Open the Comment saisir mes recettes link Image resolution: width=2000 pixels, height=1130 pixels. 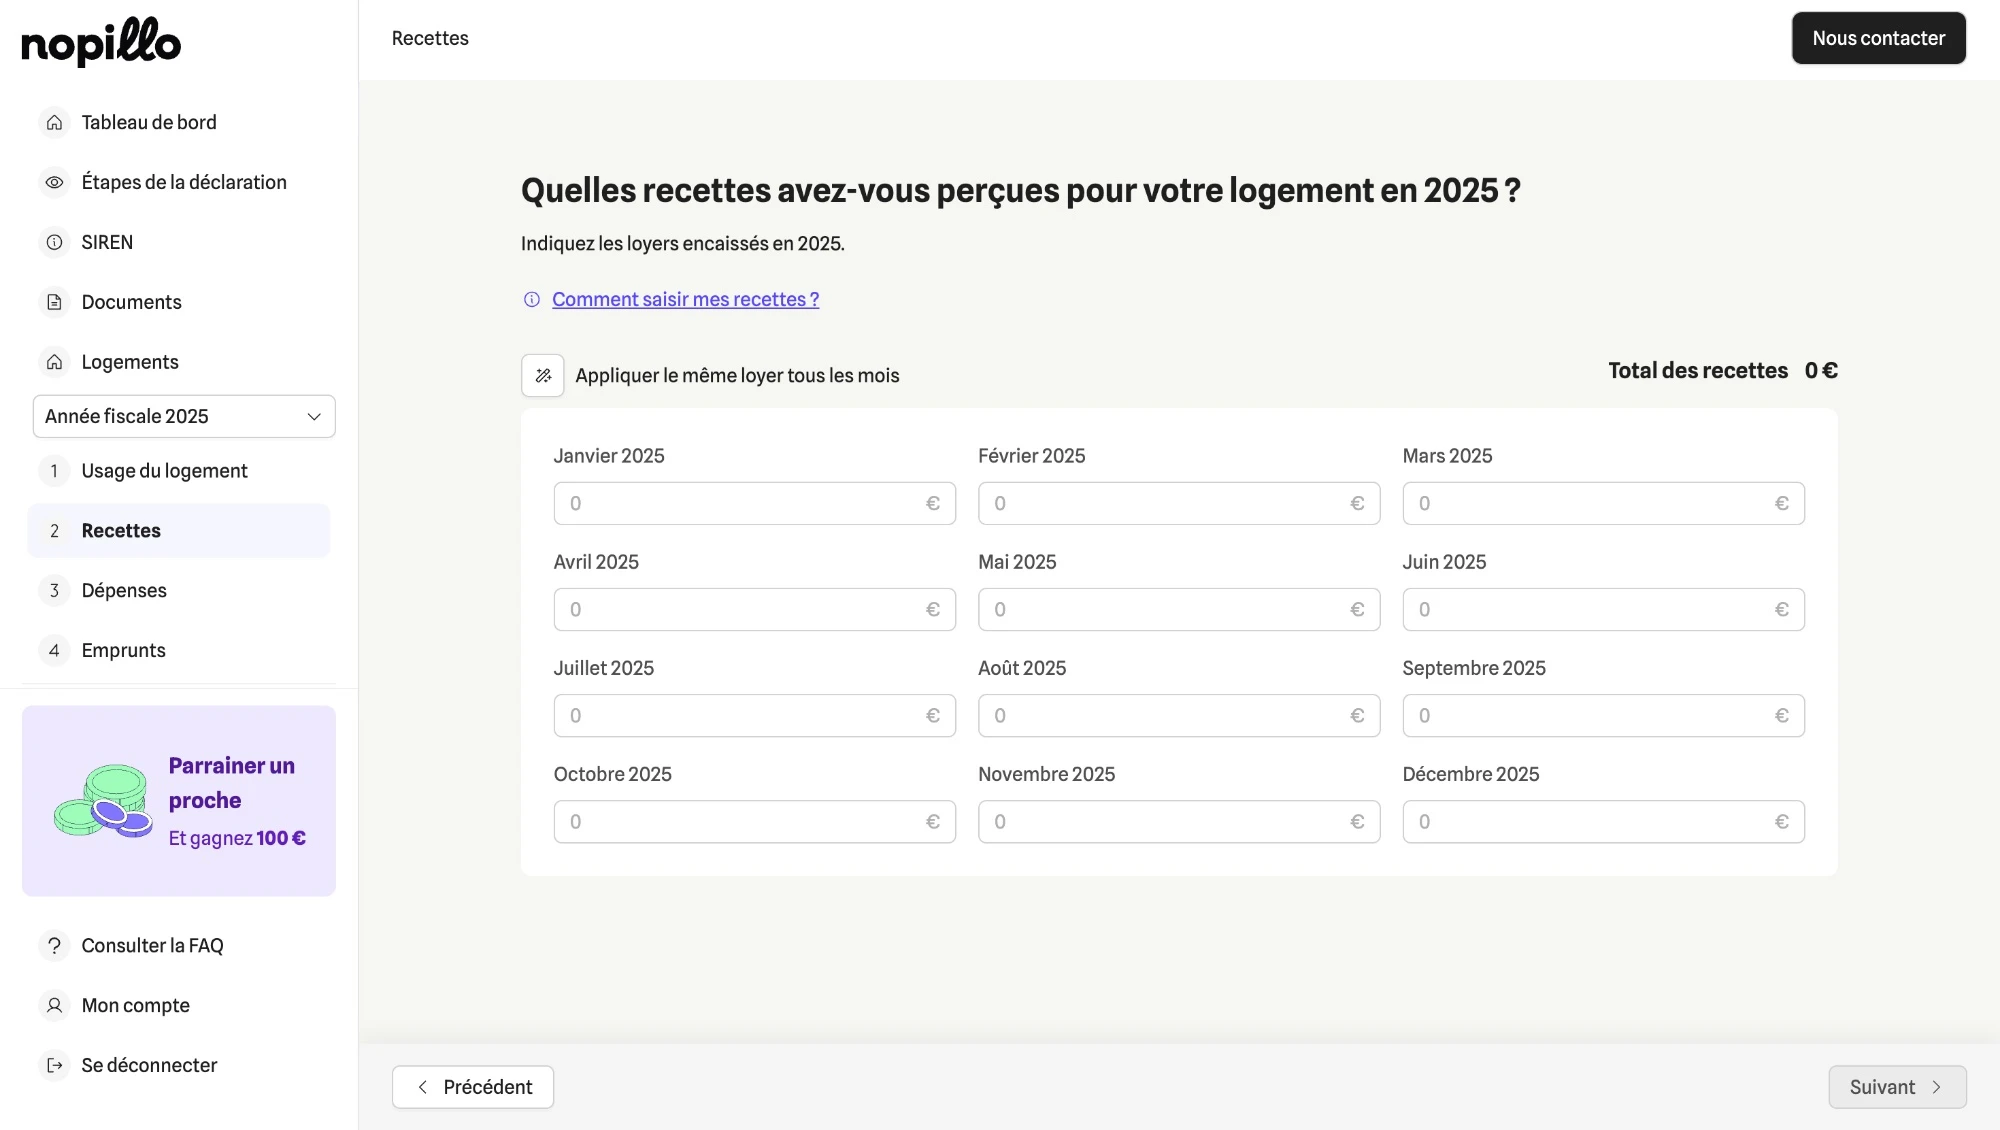point(685,300)
